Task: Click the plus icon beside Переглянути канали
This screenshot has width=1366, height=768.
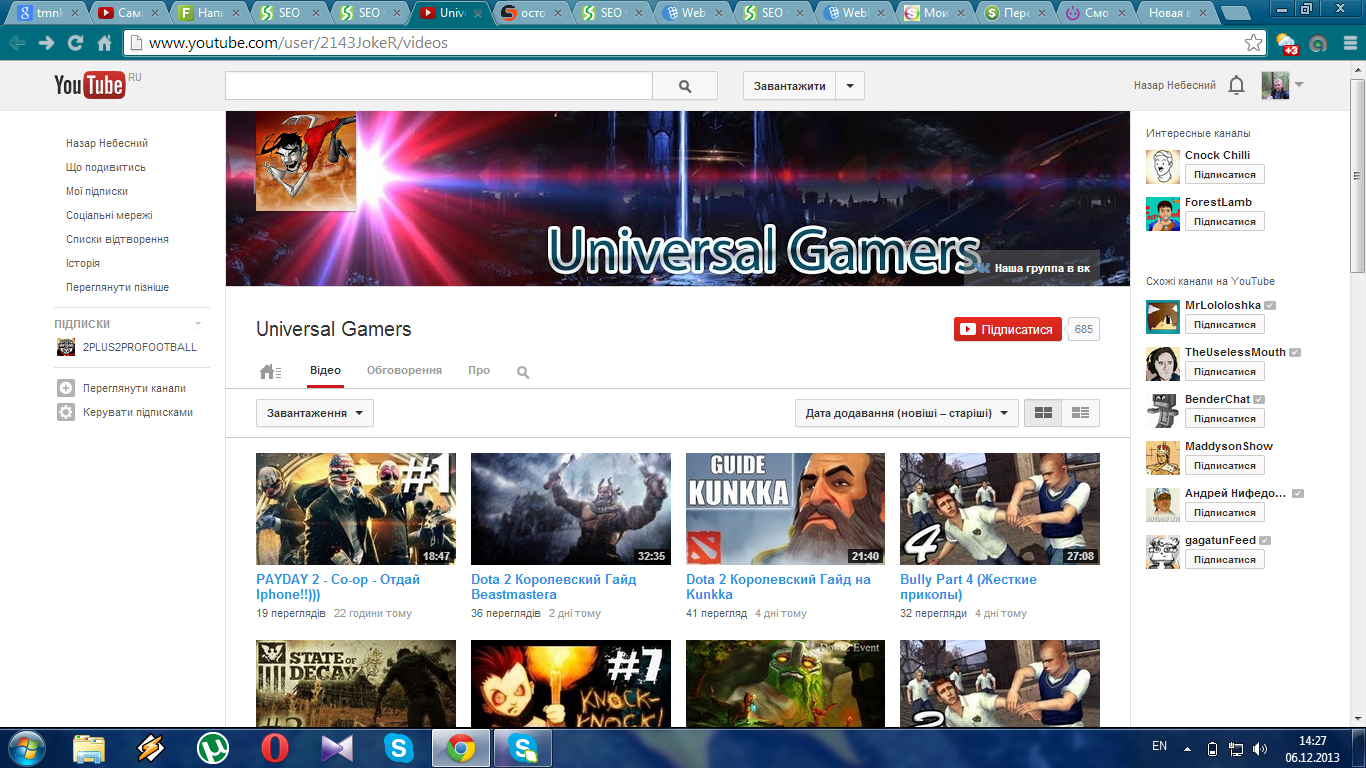Action: coord(66,388)
